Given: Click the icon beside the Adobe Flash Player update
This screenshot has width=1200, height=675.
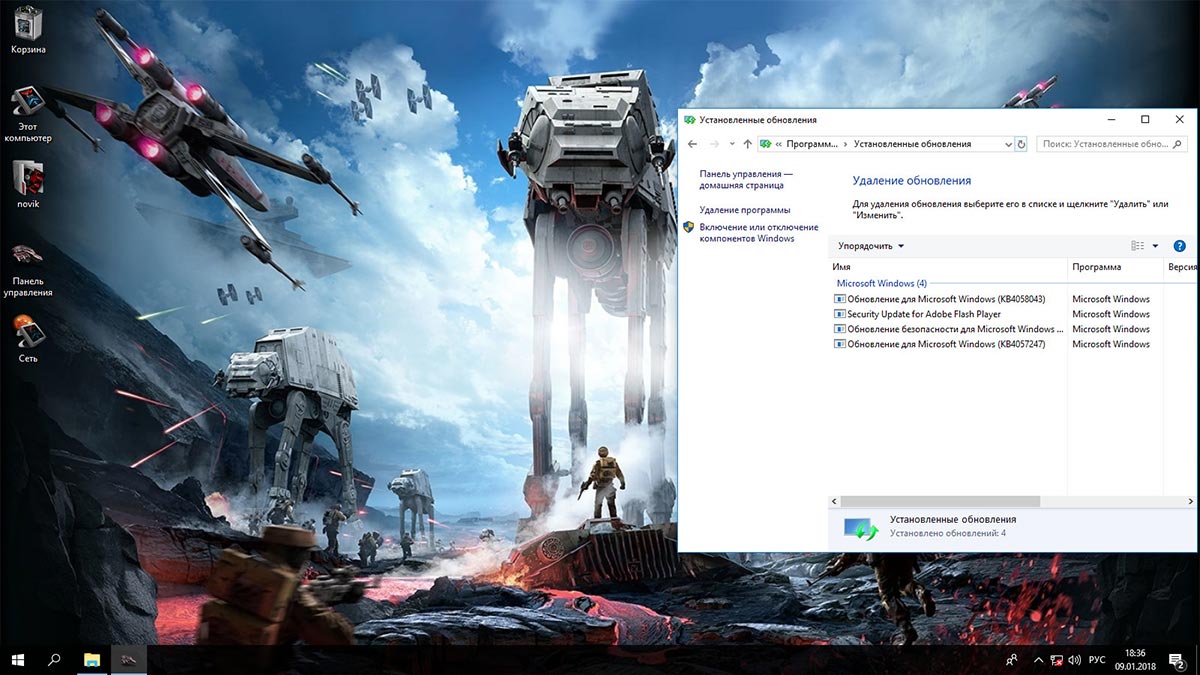Looking at the screenshot, I should (x=840, y=314).
